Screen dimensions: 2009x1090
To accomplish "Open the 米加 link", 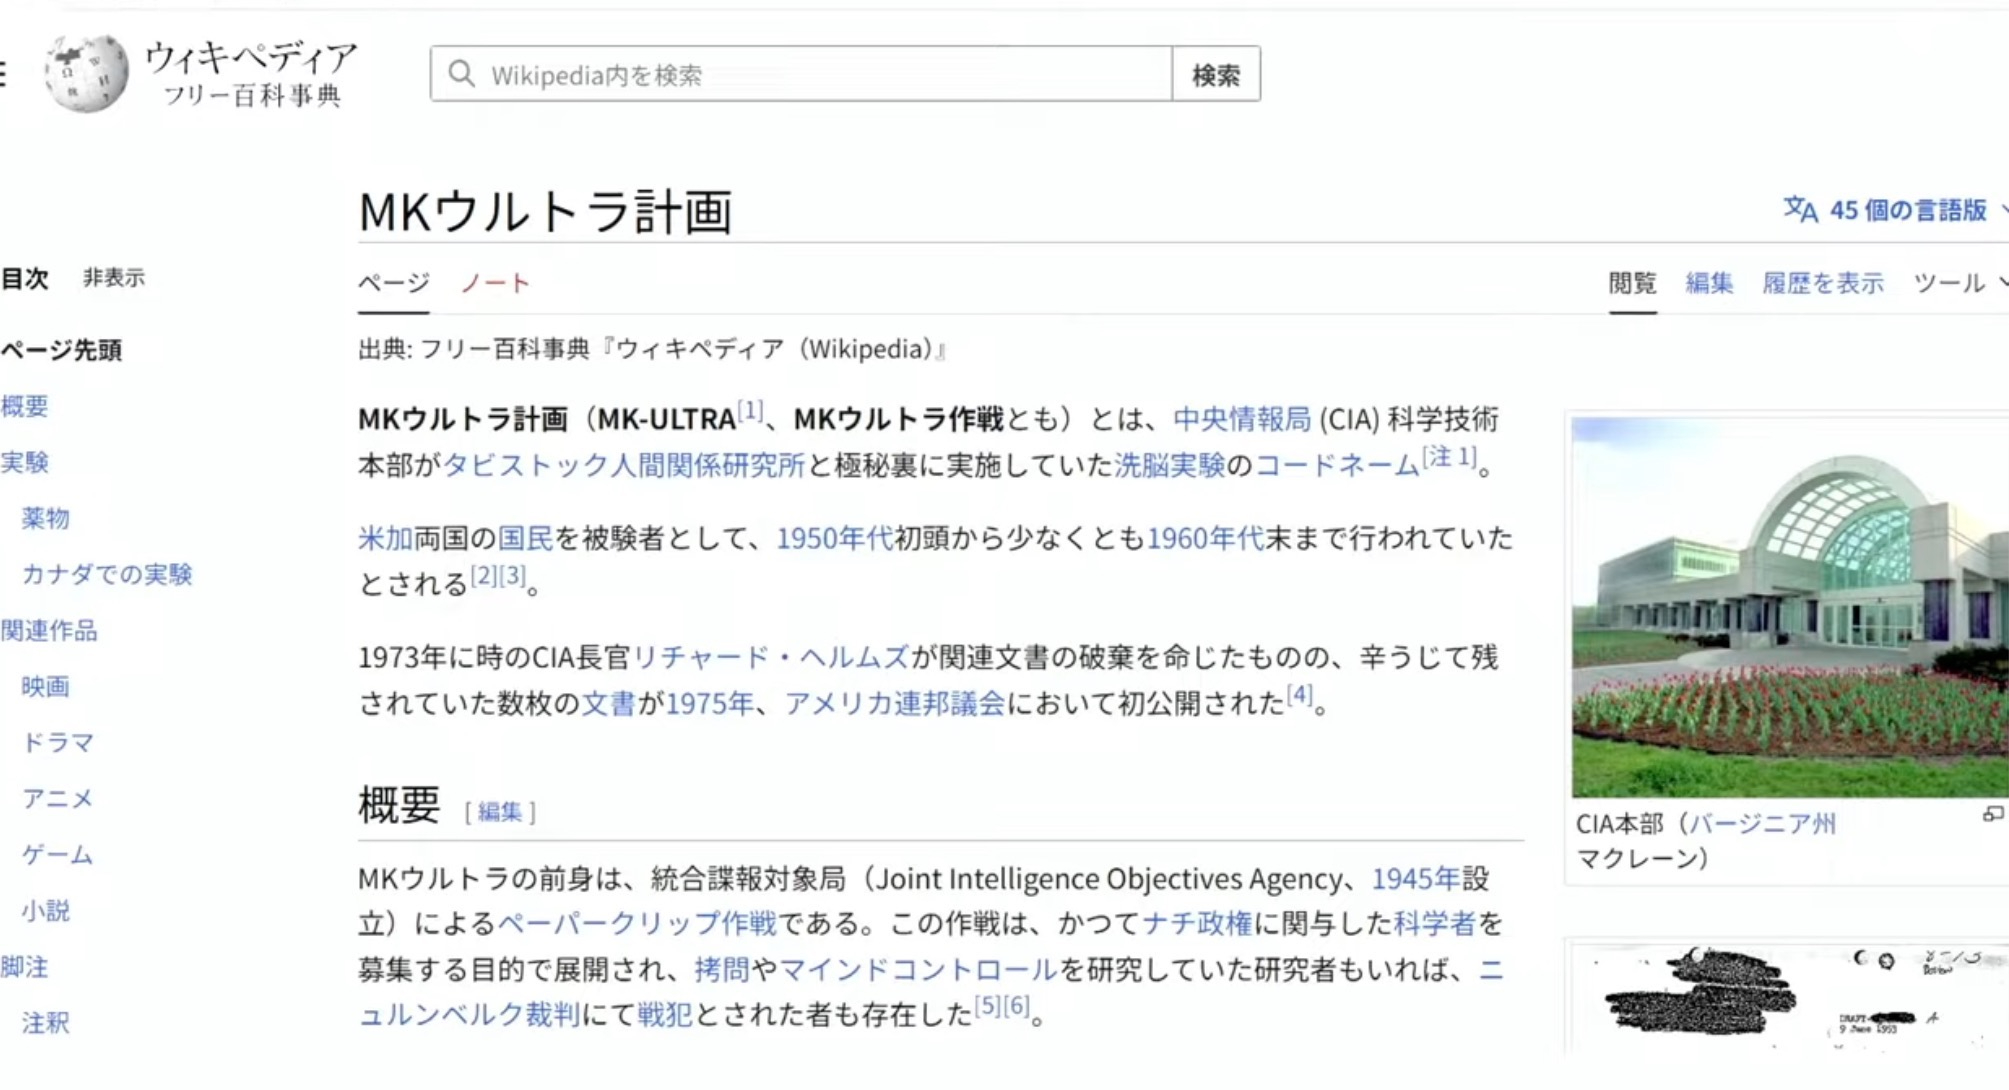I will [386, 538].
